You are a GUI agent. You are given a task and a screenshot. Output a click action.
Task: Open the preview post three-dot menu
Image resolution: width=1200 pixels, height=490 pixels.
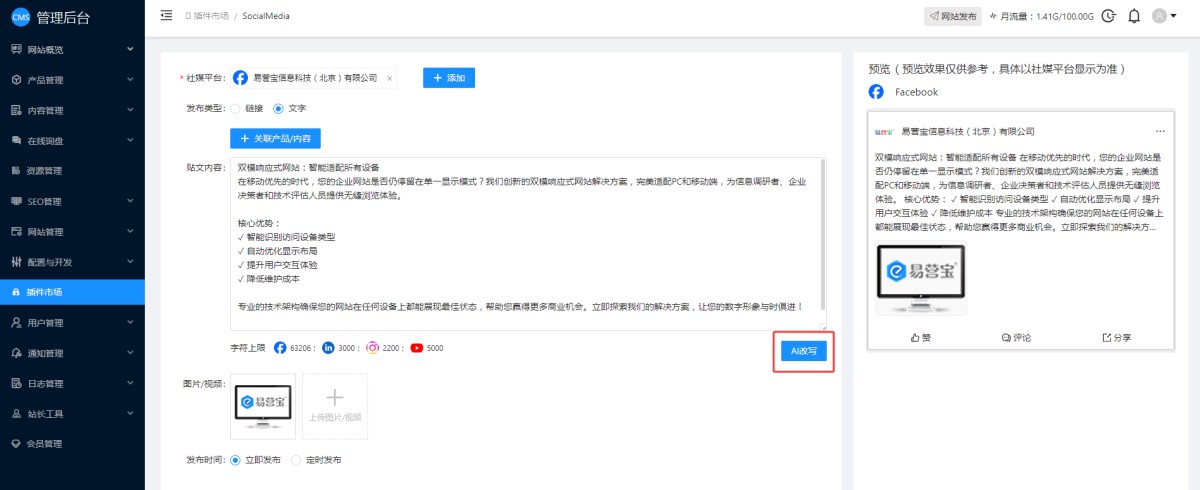coord(1160,131)
